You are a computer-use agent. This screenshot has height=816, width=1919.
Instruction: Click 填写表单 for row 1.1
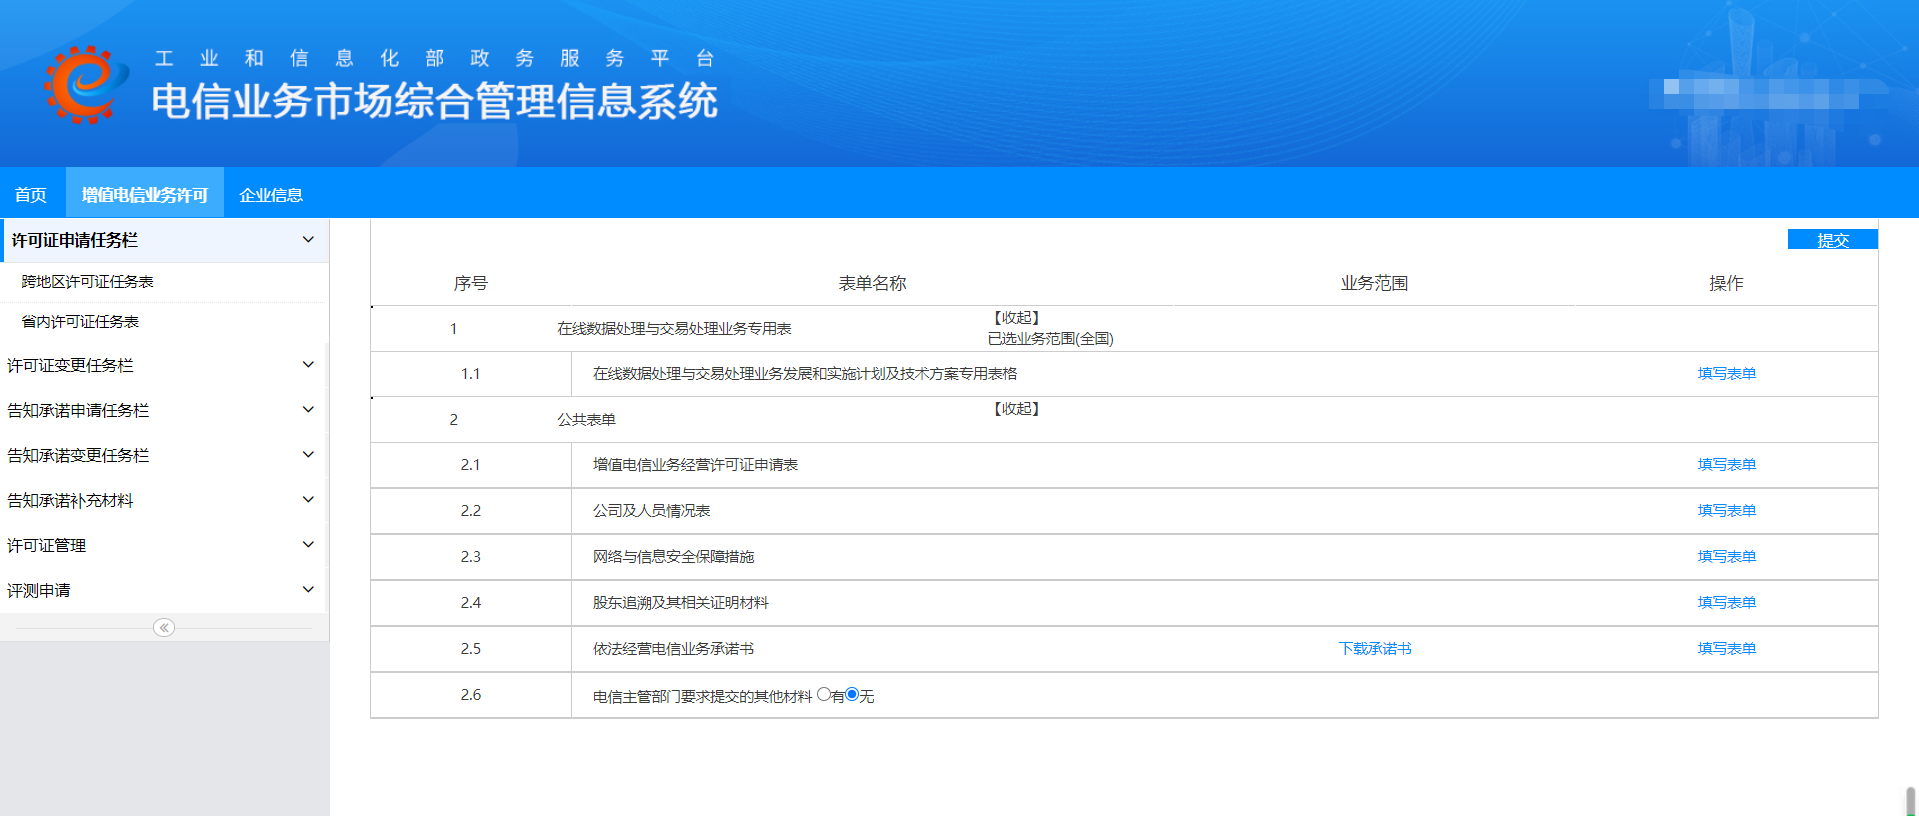pyautogui.click(x=1726, y=374)
